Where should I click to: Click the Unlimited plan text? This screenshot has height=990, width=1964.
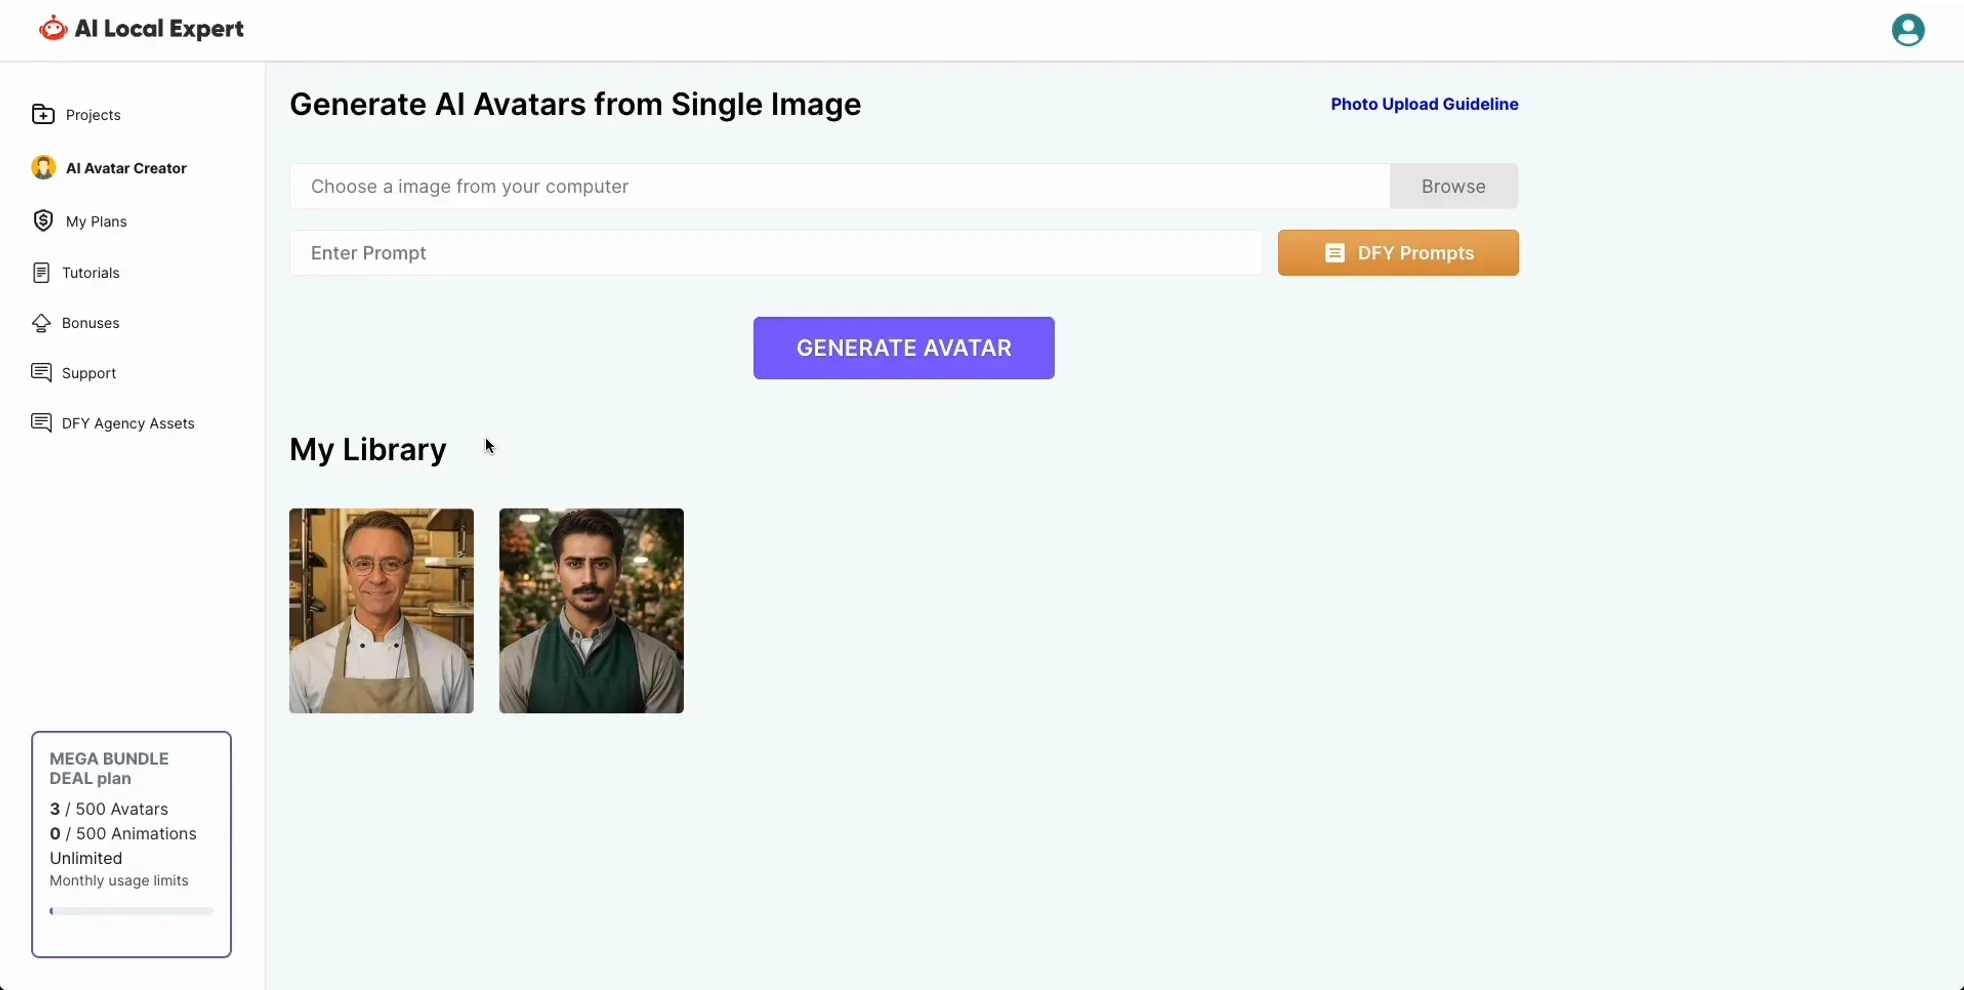tap(85, 858)
